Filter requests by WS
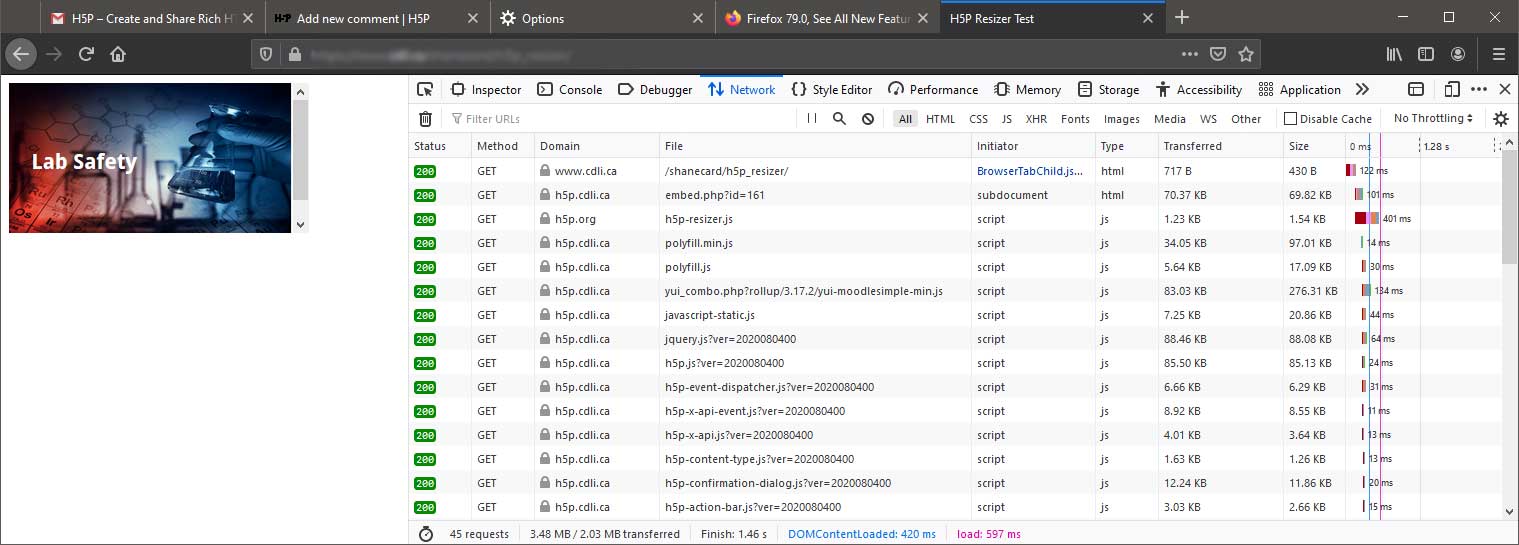 click(x=1208, y=118)
